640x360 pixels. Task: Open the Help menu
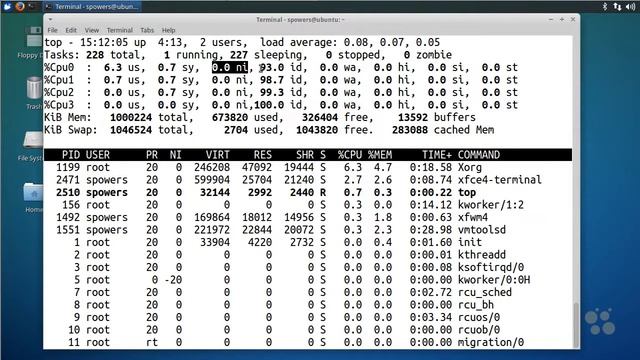[x=168, y=30]
